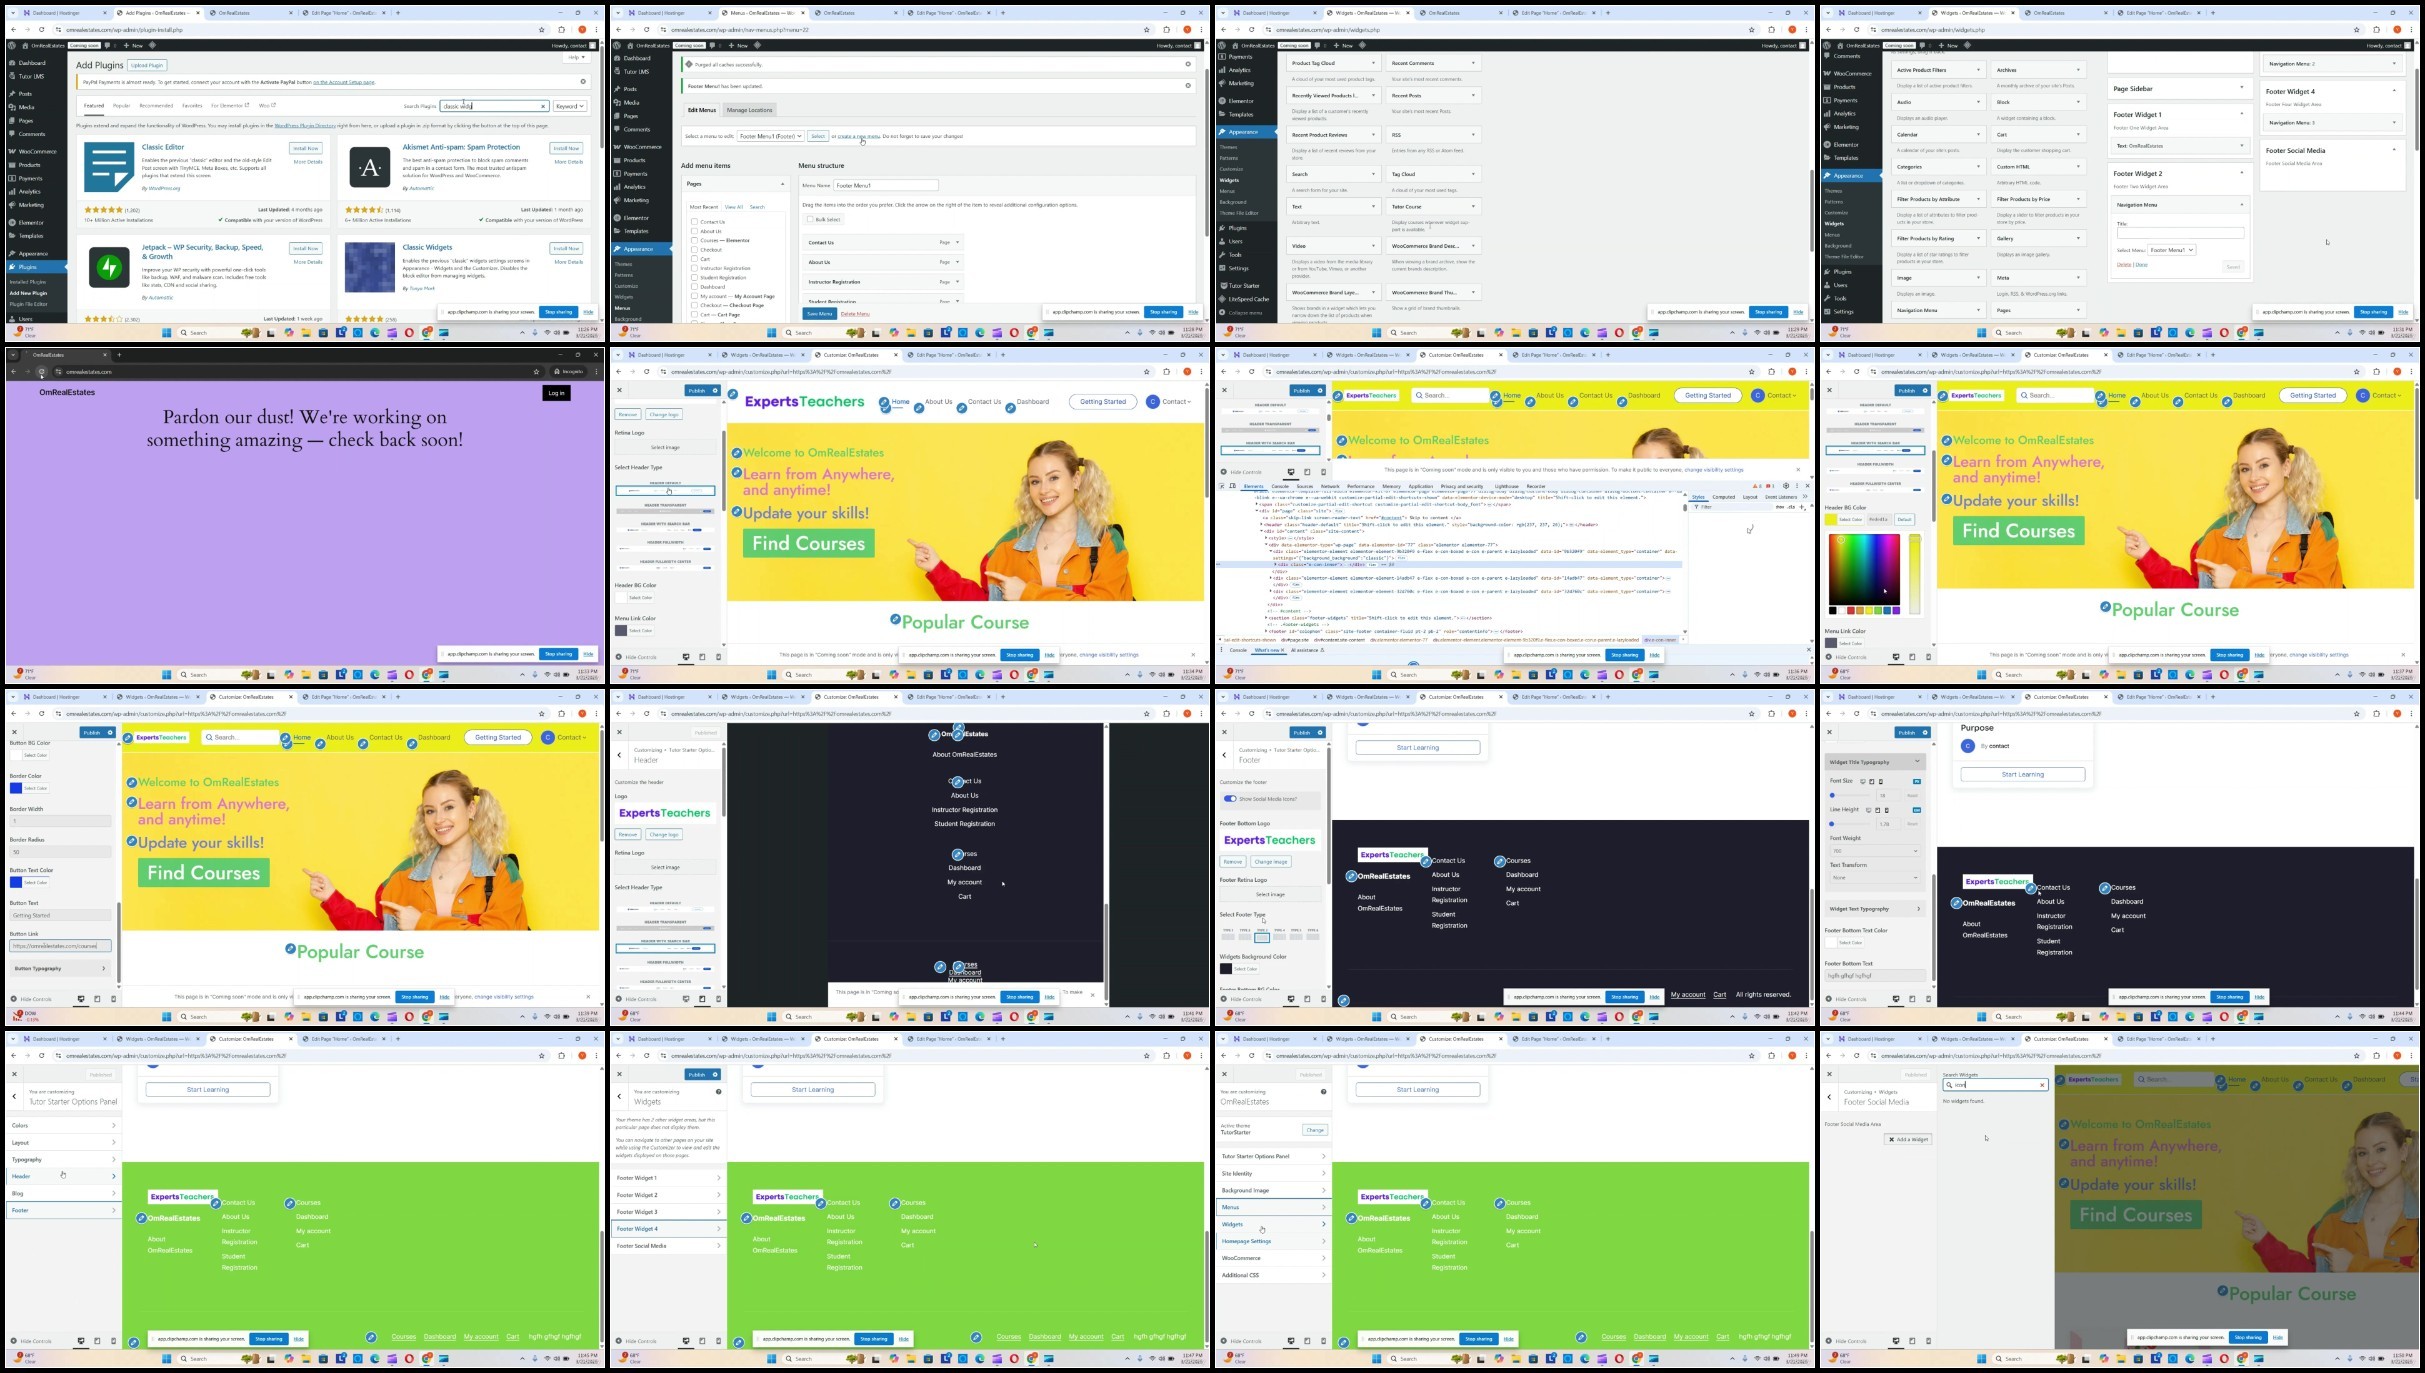
Task: Click the Classic Widgets plugin icon
Action: 370,268
